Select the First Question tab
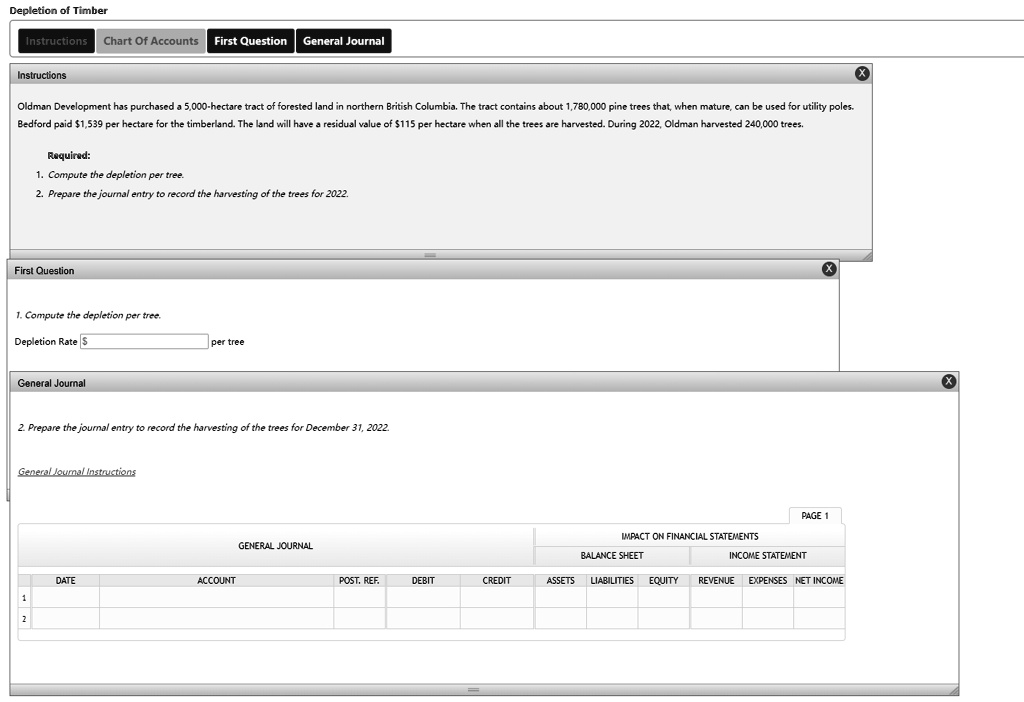The height and width of the screenshot is (702, 1024). (x=250, y=41)
